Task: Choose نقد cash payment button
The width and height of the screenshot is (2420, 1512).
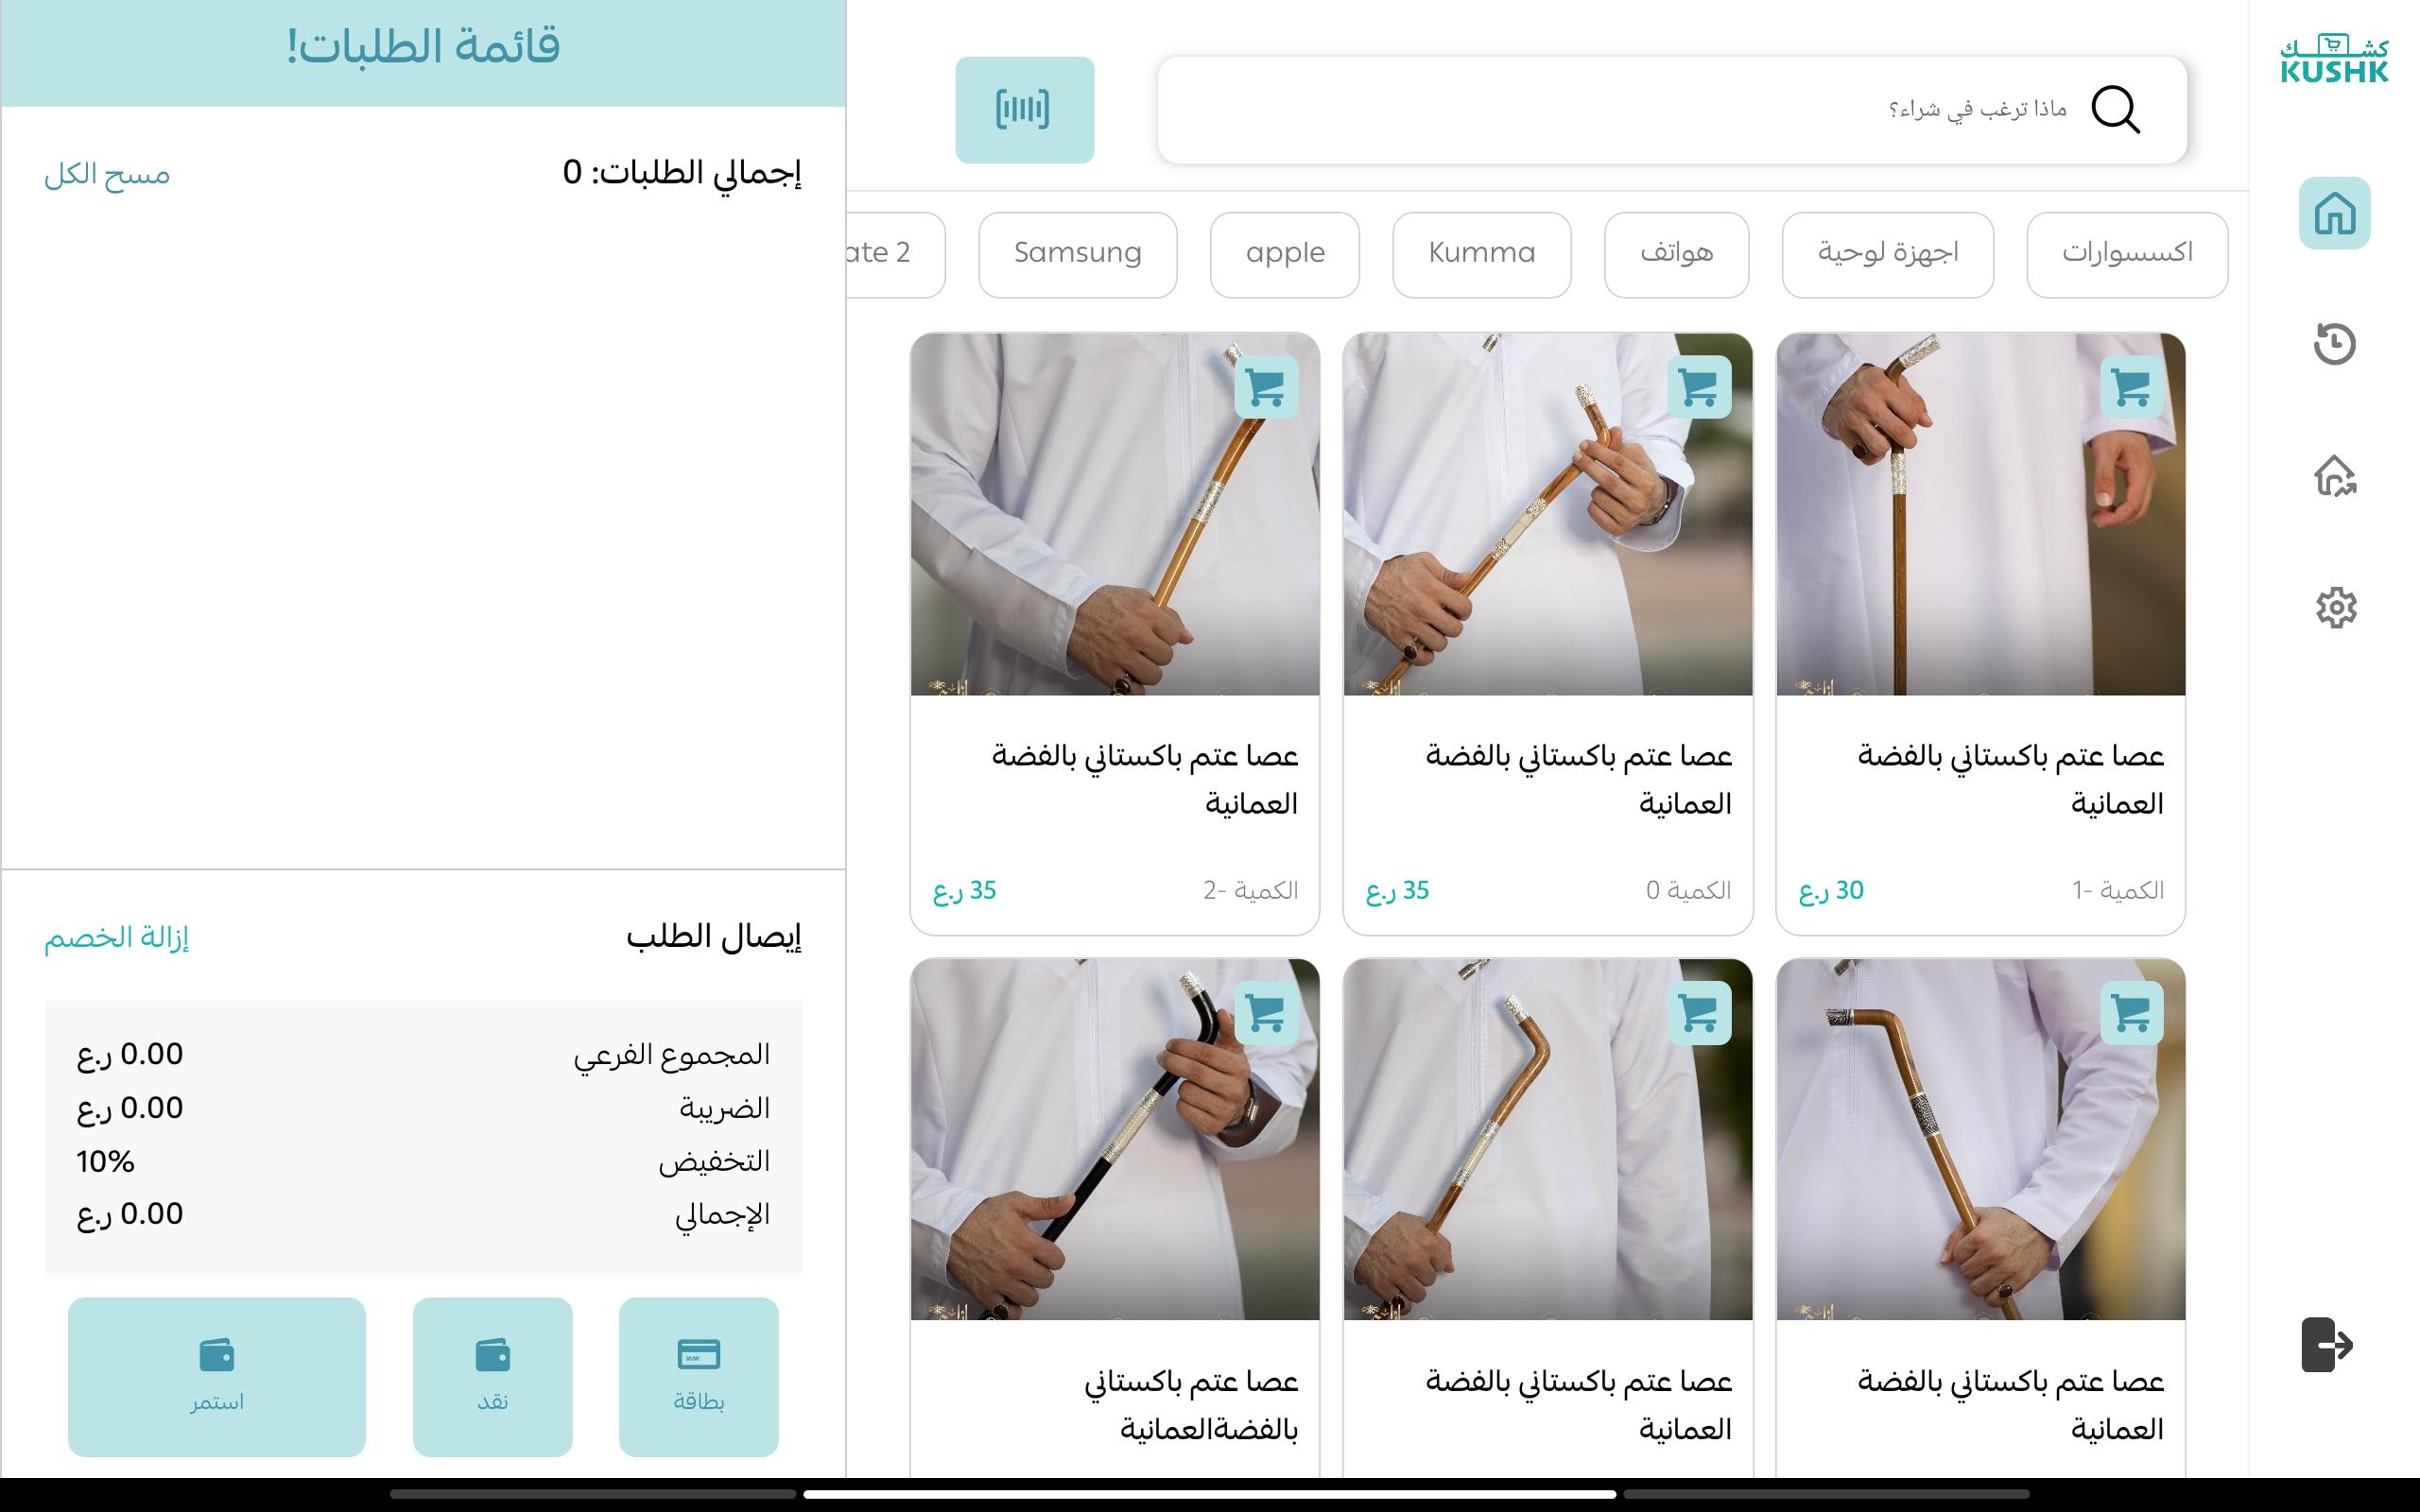Action: coord(492,1376)
